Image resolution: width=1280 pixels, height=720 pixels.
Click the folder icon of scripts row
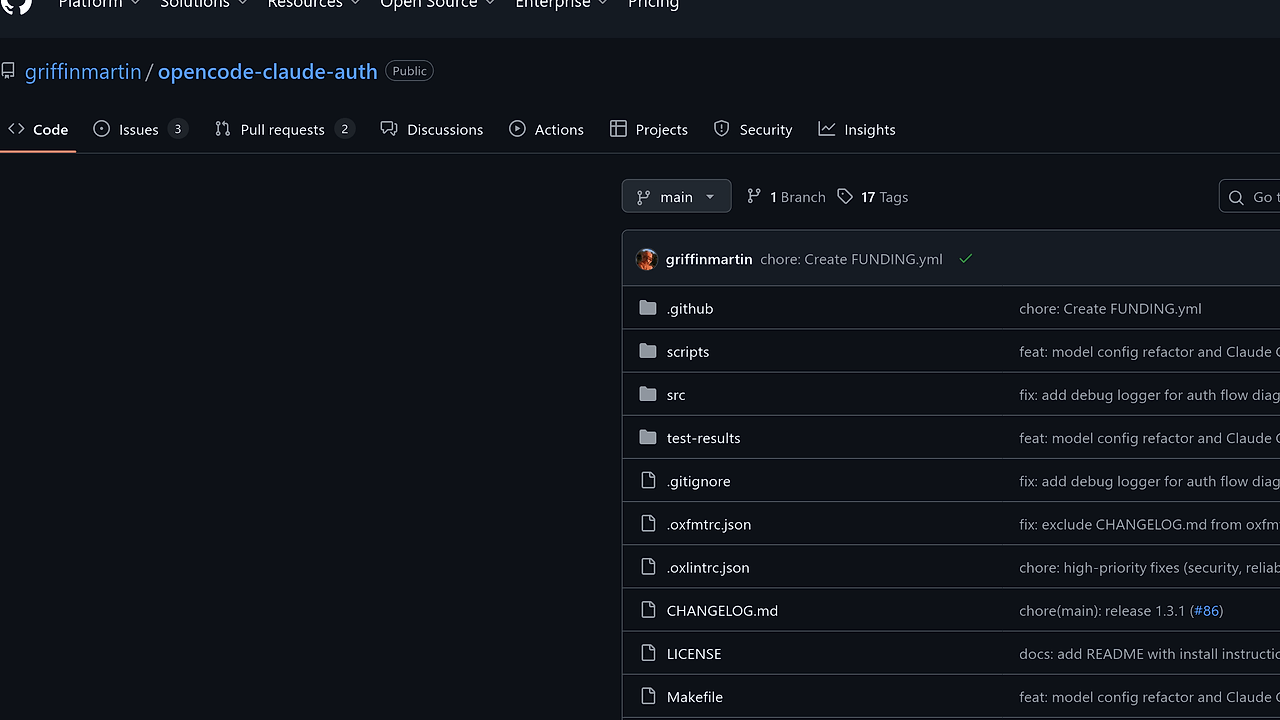point(648,351)
